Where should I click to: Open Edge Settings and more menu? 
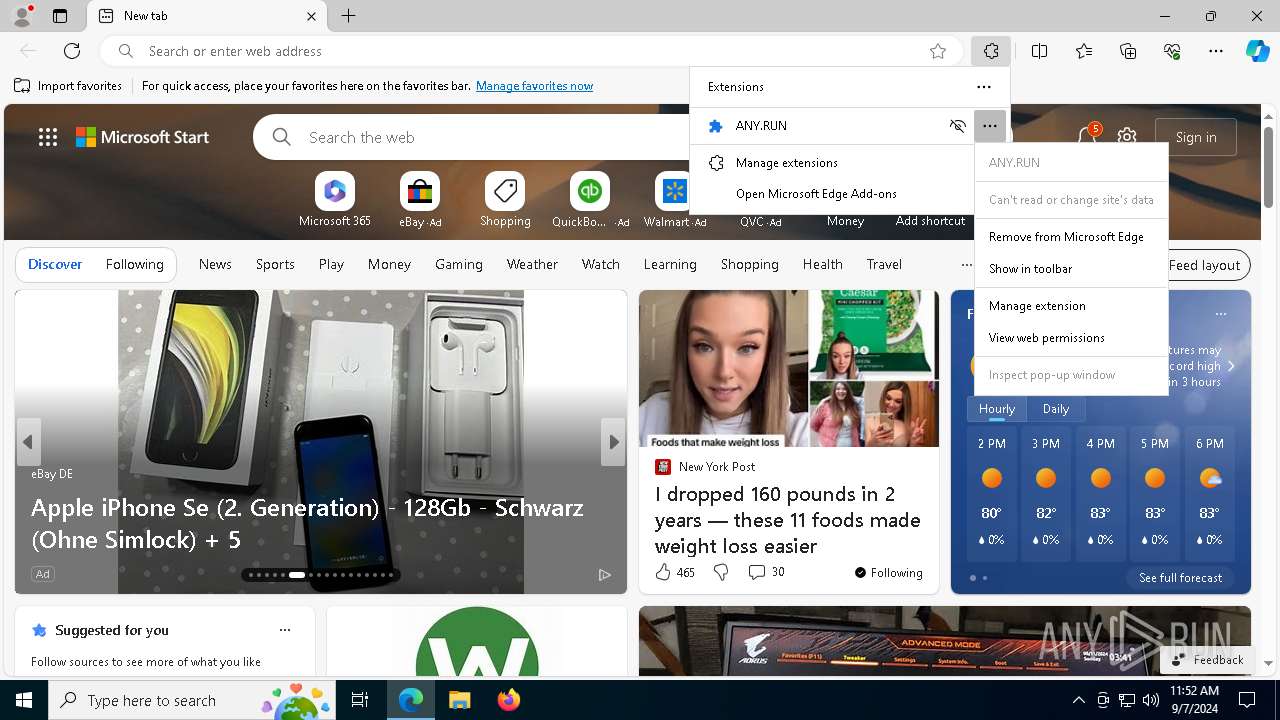point(1216,51)
